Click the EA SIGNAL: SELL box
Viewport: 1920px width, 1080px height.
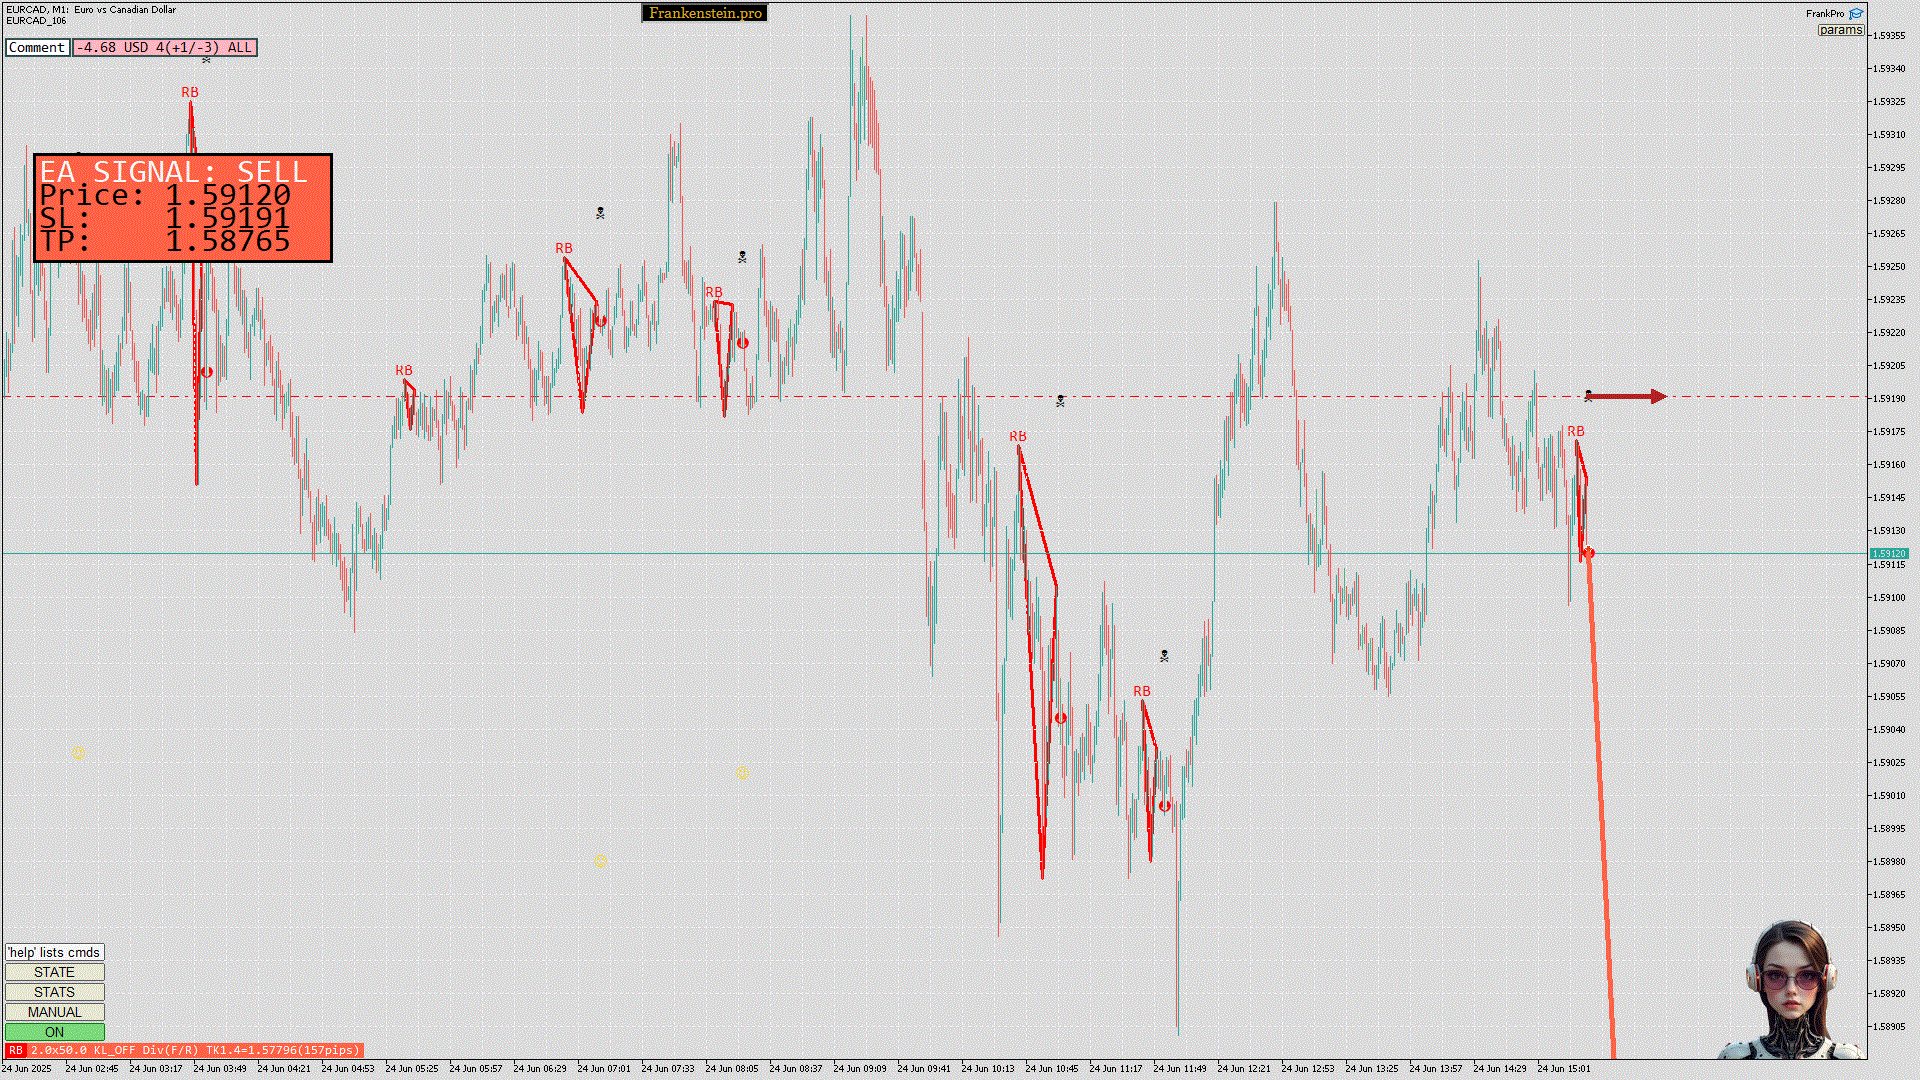point(183,208)
